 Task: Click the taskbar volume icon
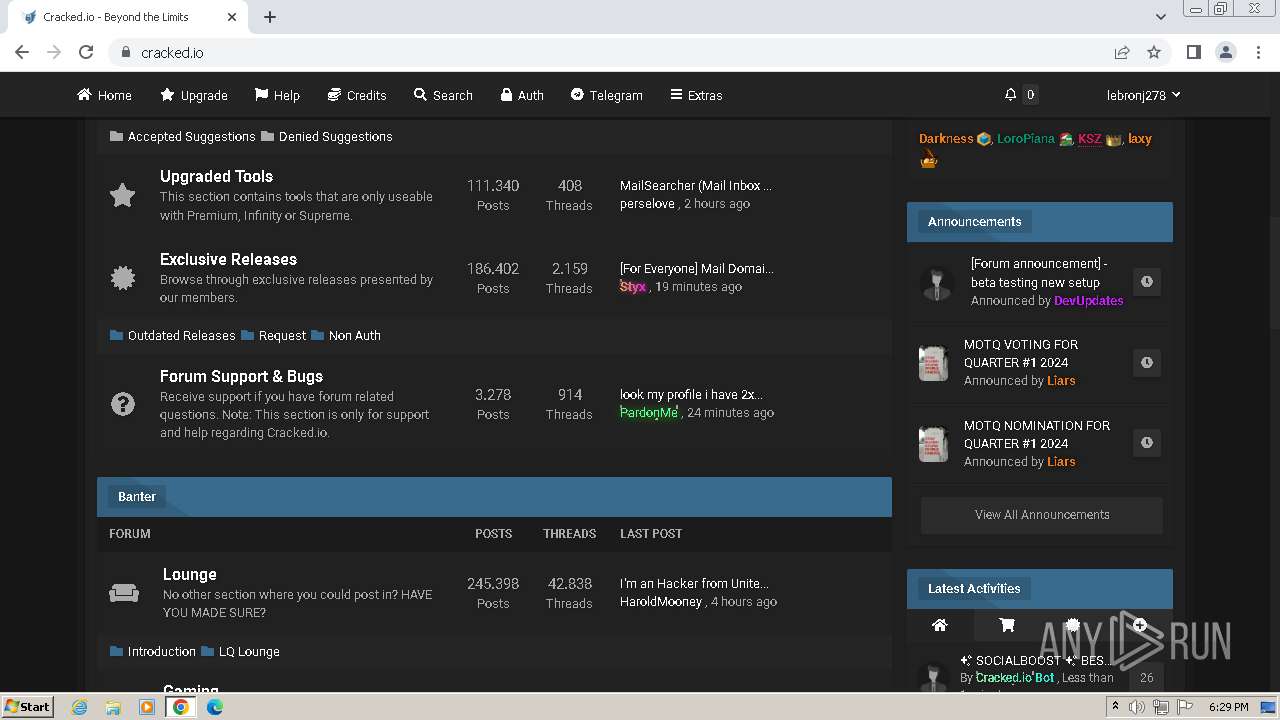coord(1136,707)
